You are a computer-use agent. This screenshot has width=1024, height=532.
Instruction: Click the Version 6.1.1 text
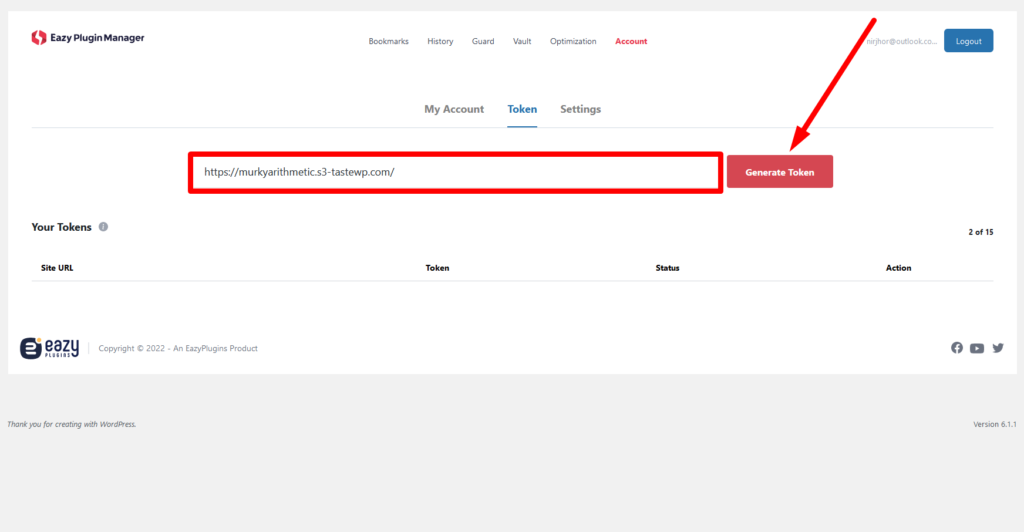[x=995, y=424]
